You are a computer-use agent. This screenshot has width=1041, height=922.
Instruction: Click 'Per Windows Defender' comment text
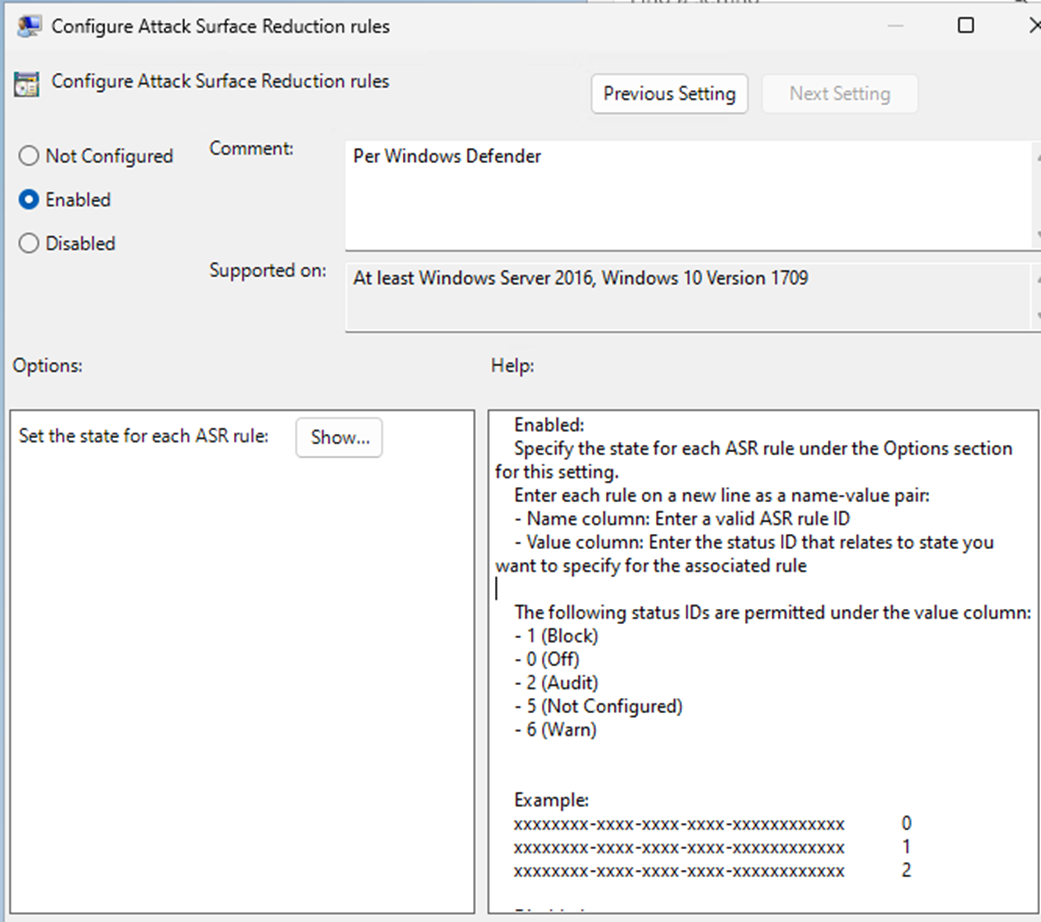click(x=447, y=157)
